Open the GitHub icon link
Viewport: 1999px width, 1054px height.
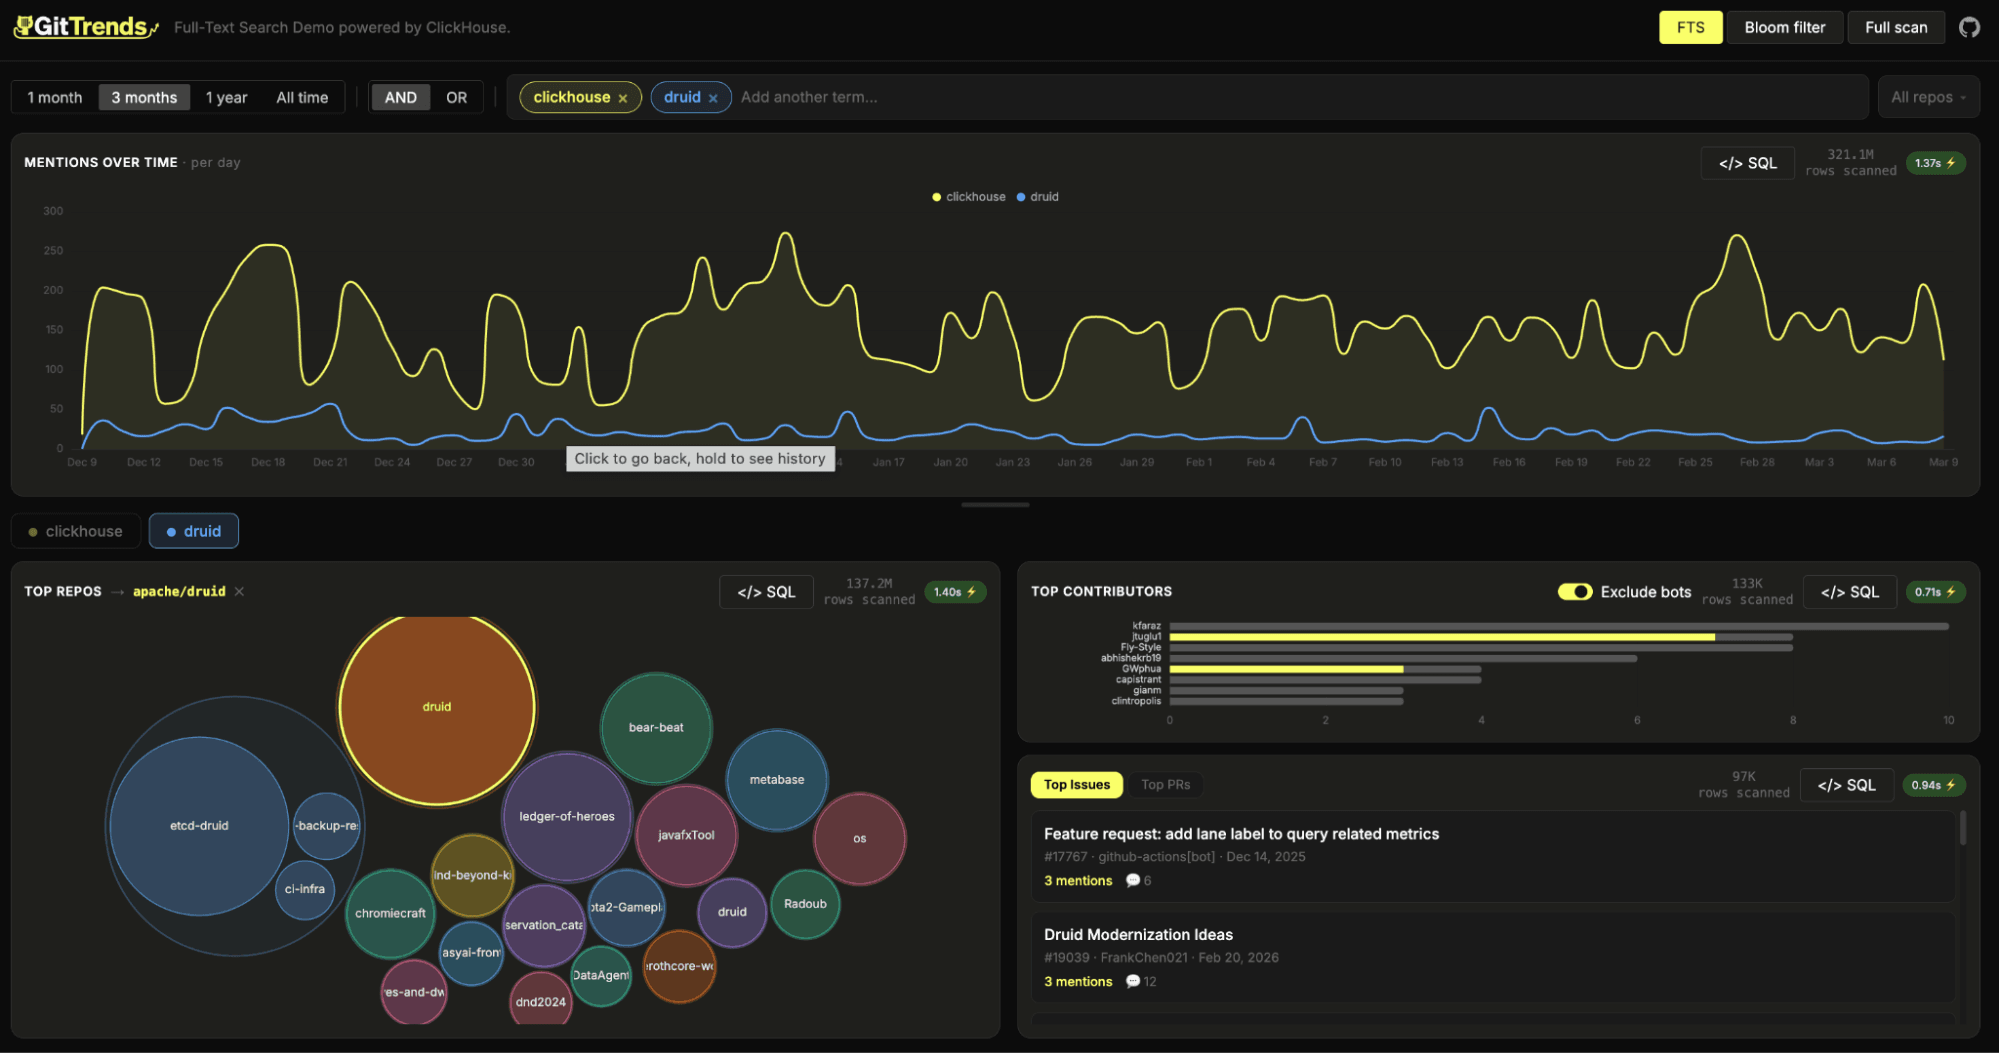[x=1969, y=27]
